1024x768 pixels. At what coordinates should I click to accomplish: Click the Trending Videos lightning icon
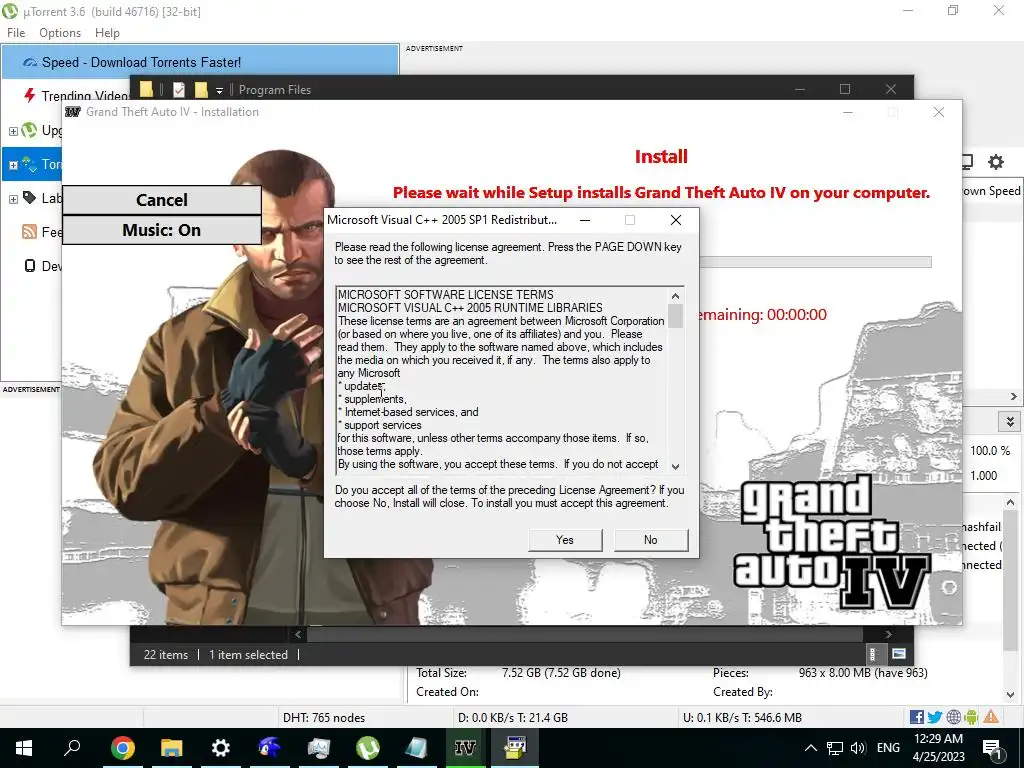29,95
